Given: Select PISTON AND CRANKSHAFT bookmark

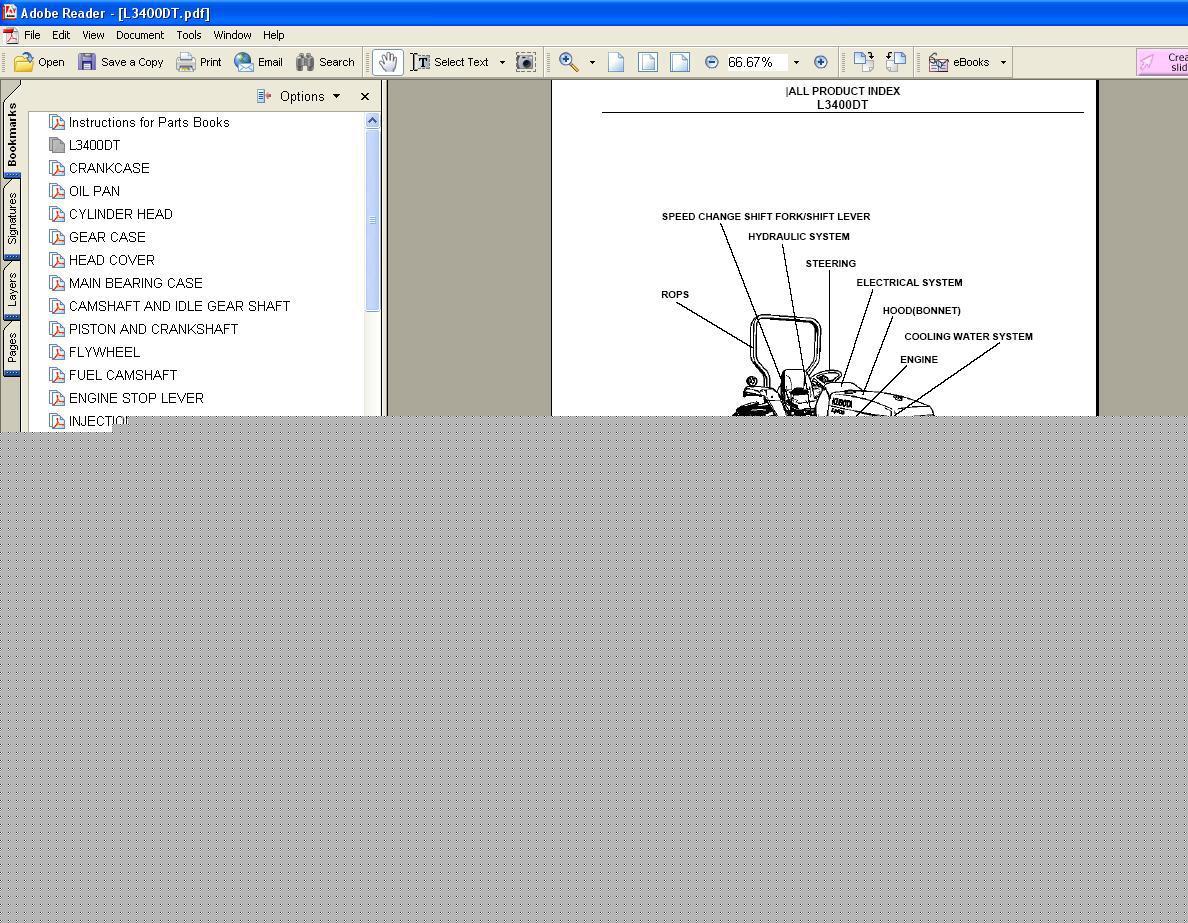Looking at the screenshot, I should [153, 329].
